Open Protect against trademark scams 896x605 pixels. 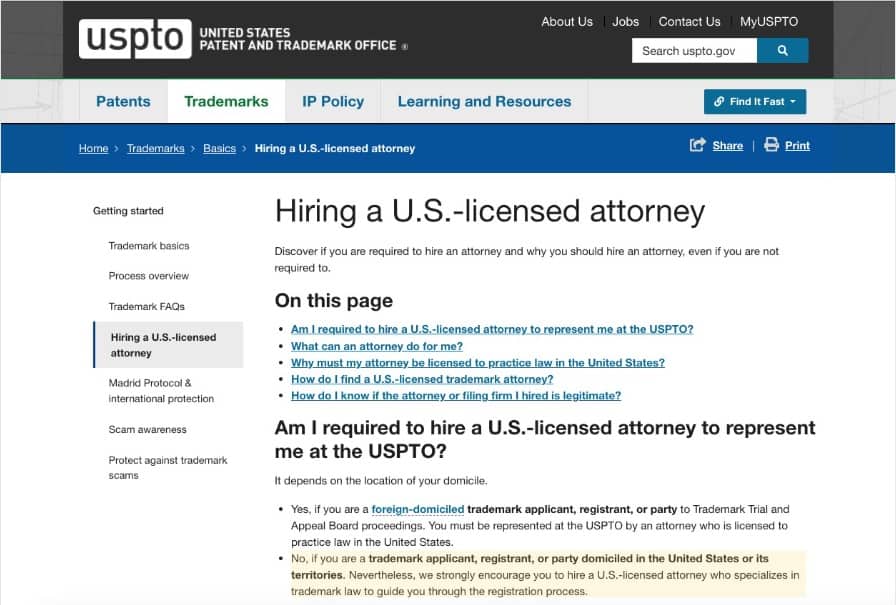[167, 468]
